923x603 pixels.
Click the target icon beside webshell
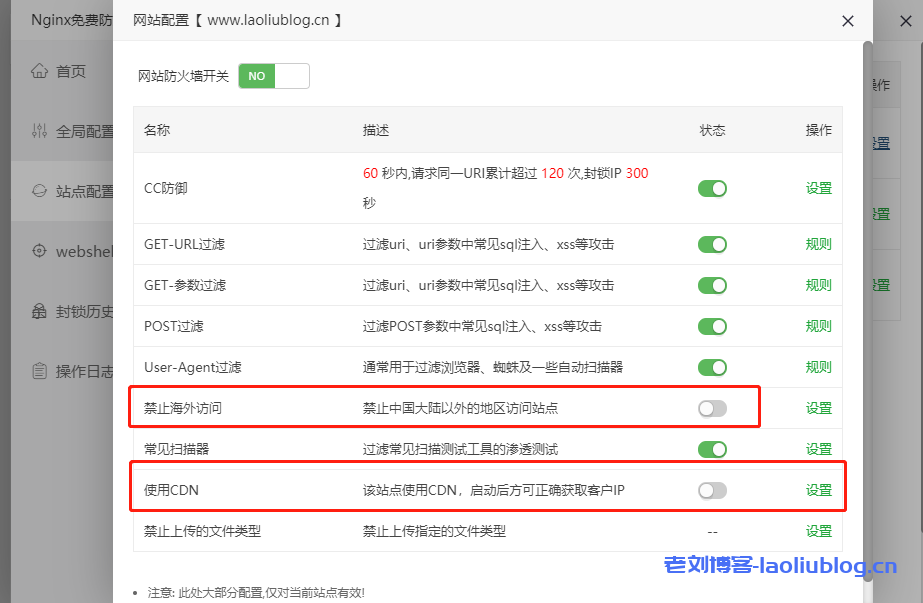[x=40, y=251]
